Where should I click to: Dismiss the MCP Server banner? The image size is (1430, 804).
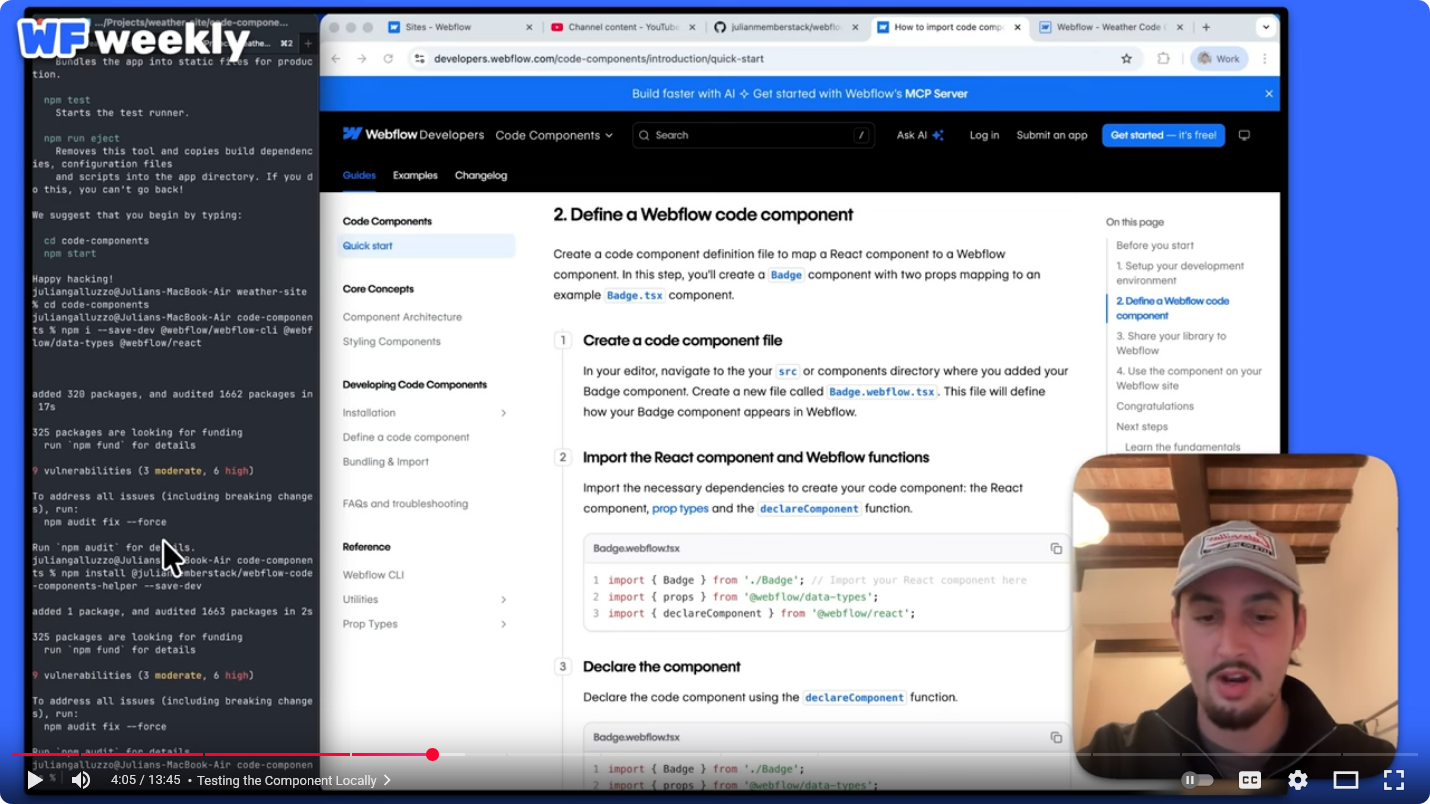tap(1268, 94)
